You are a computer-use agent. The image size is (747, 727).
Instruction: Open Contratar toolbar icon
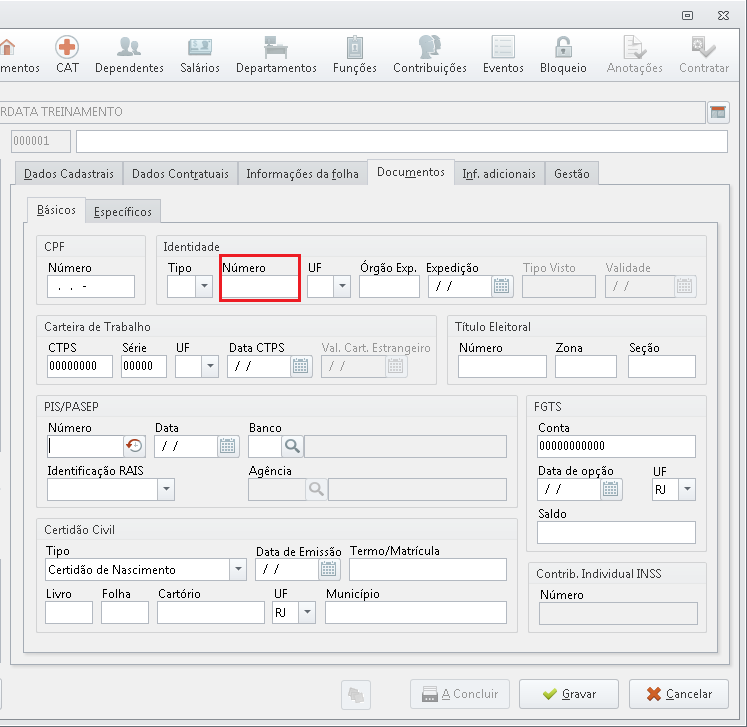click(704, 54)
